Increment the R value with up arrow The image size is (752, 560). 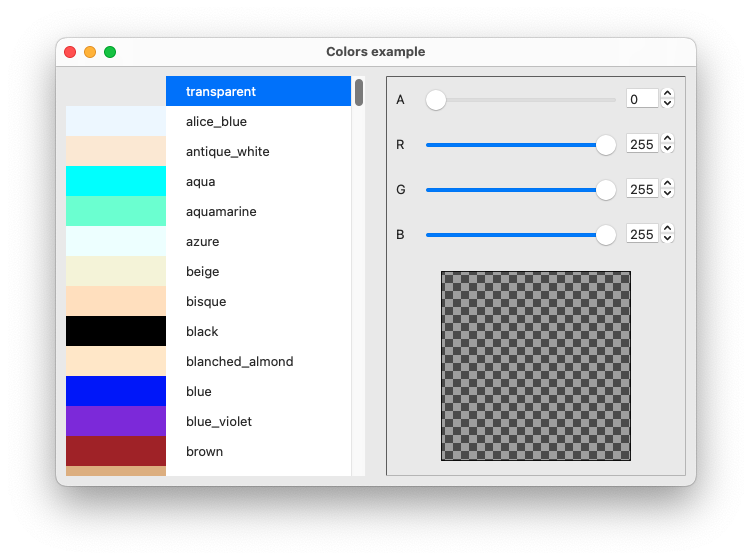point(668,139)
